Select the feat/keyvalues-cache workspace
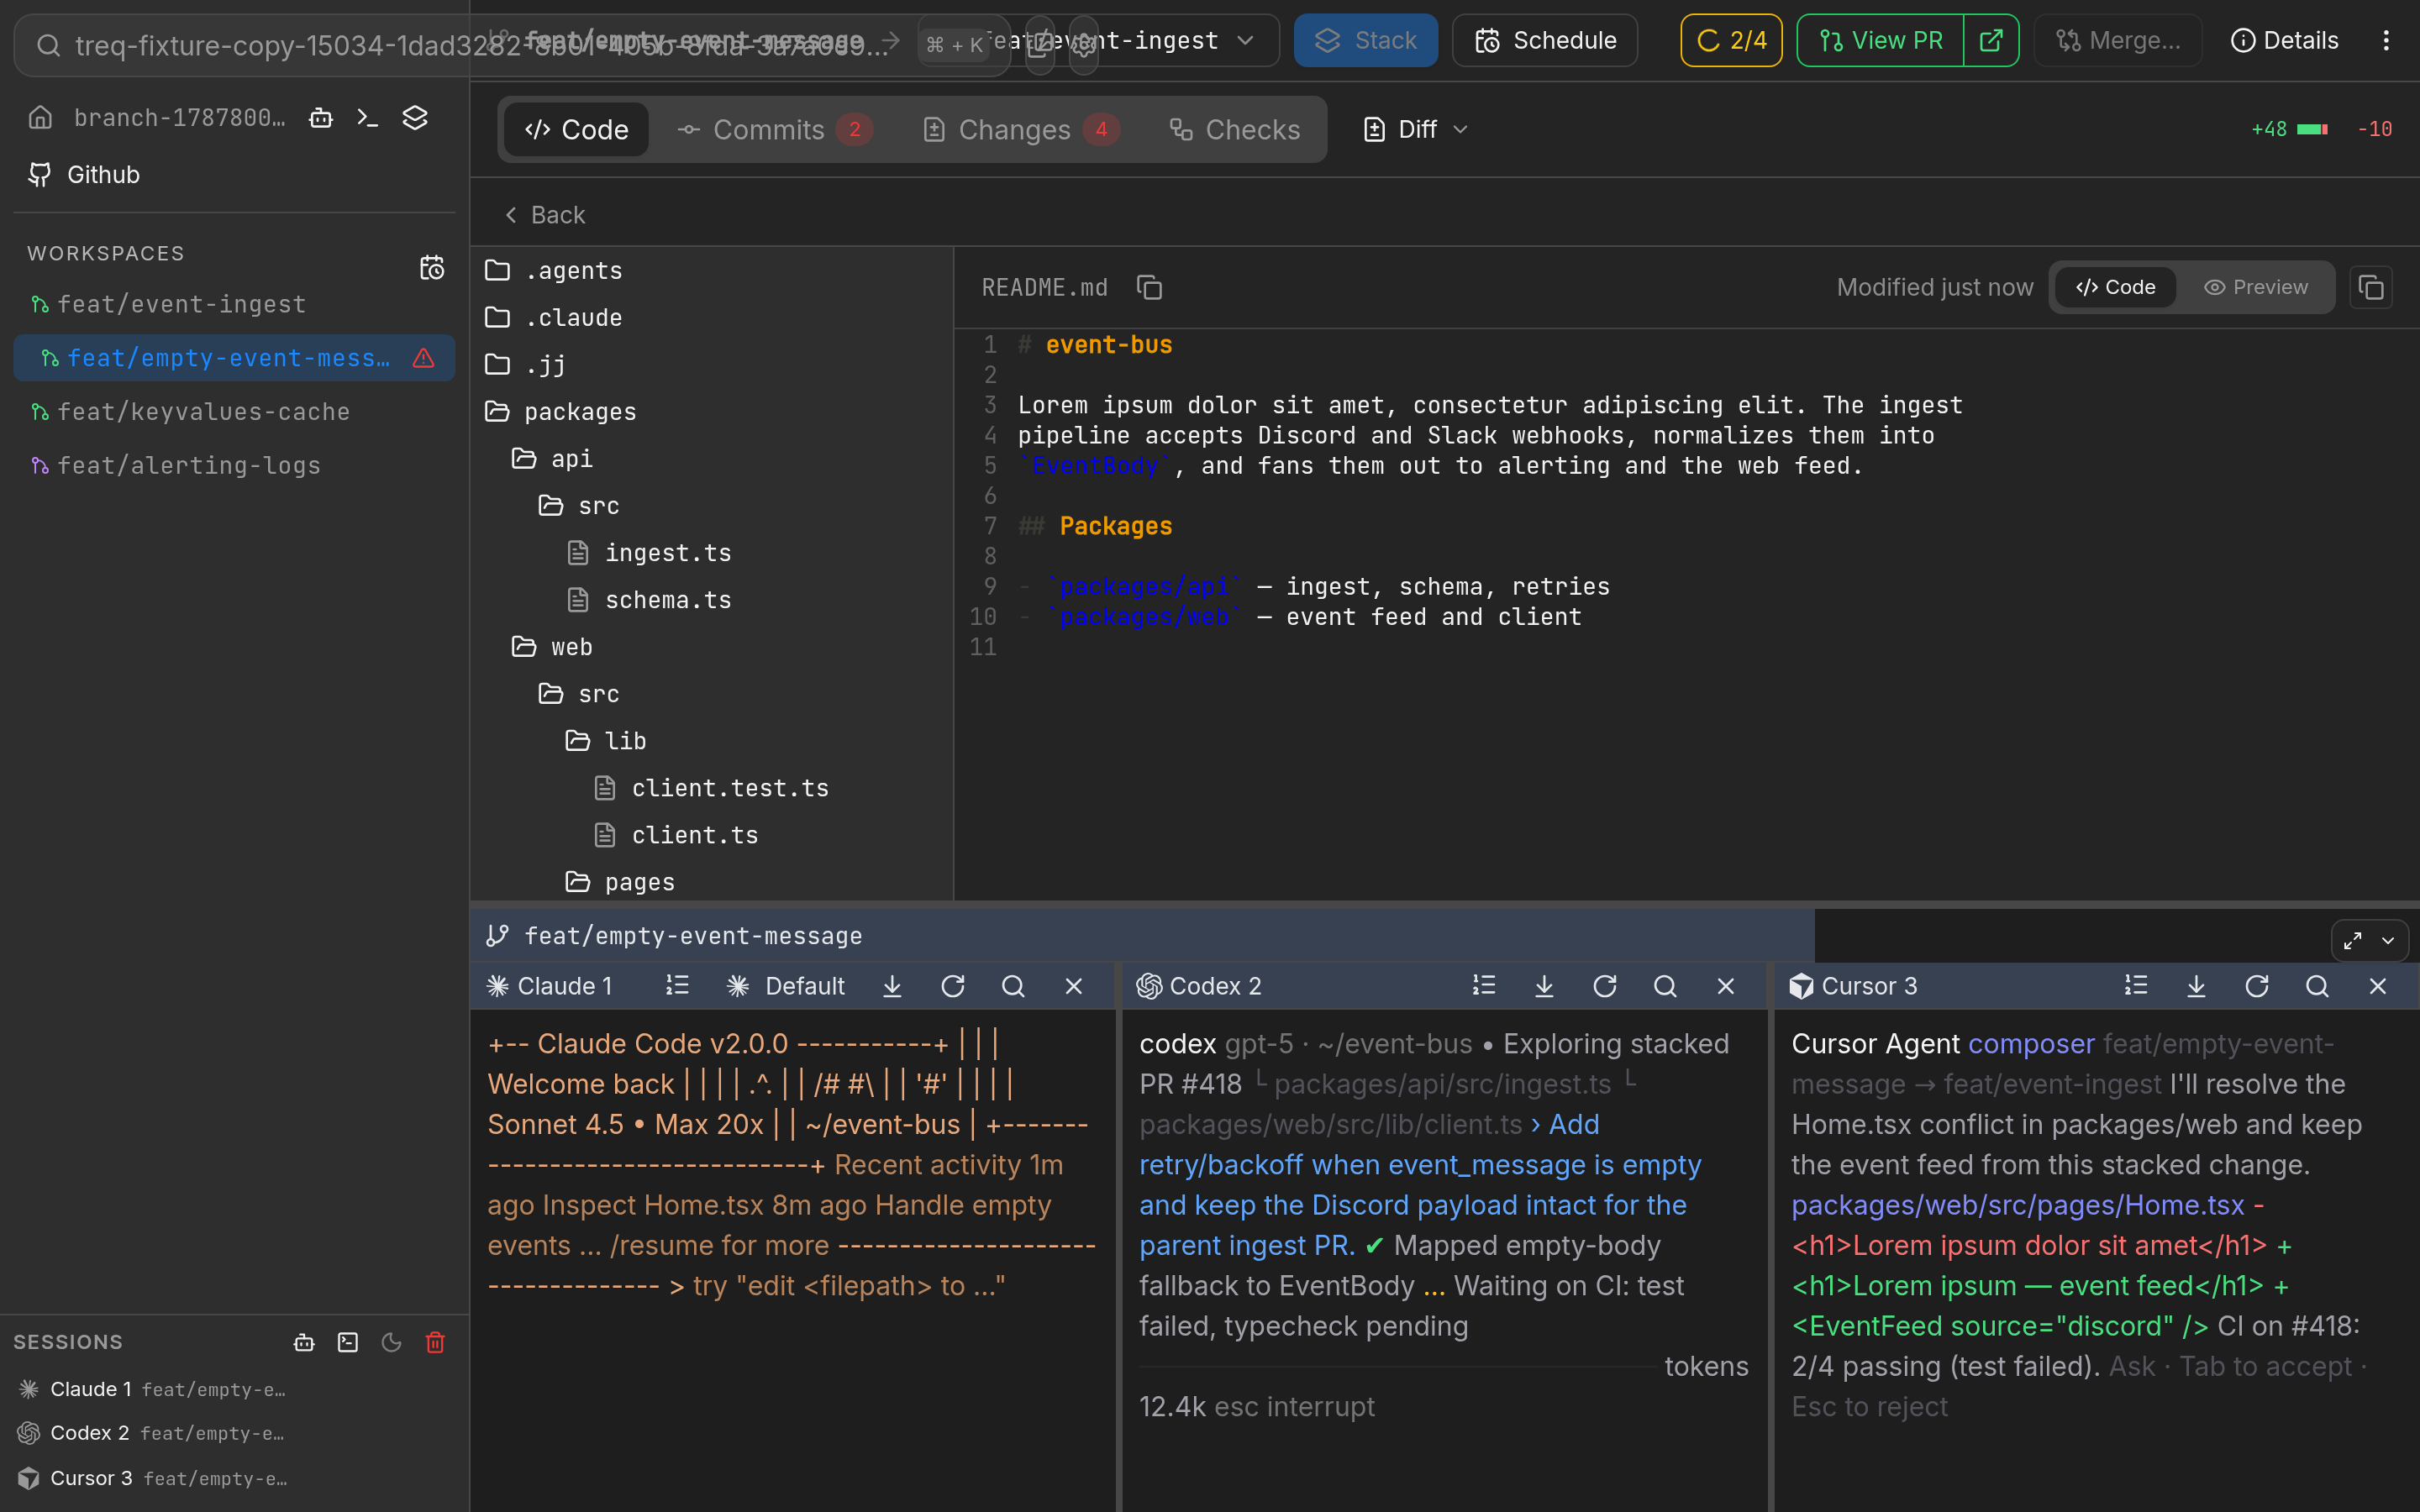This screenshot has height=1512, width=2420. 234,411
